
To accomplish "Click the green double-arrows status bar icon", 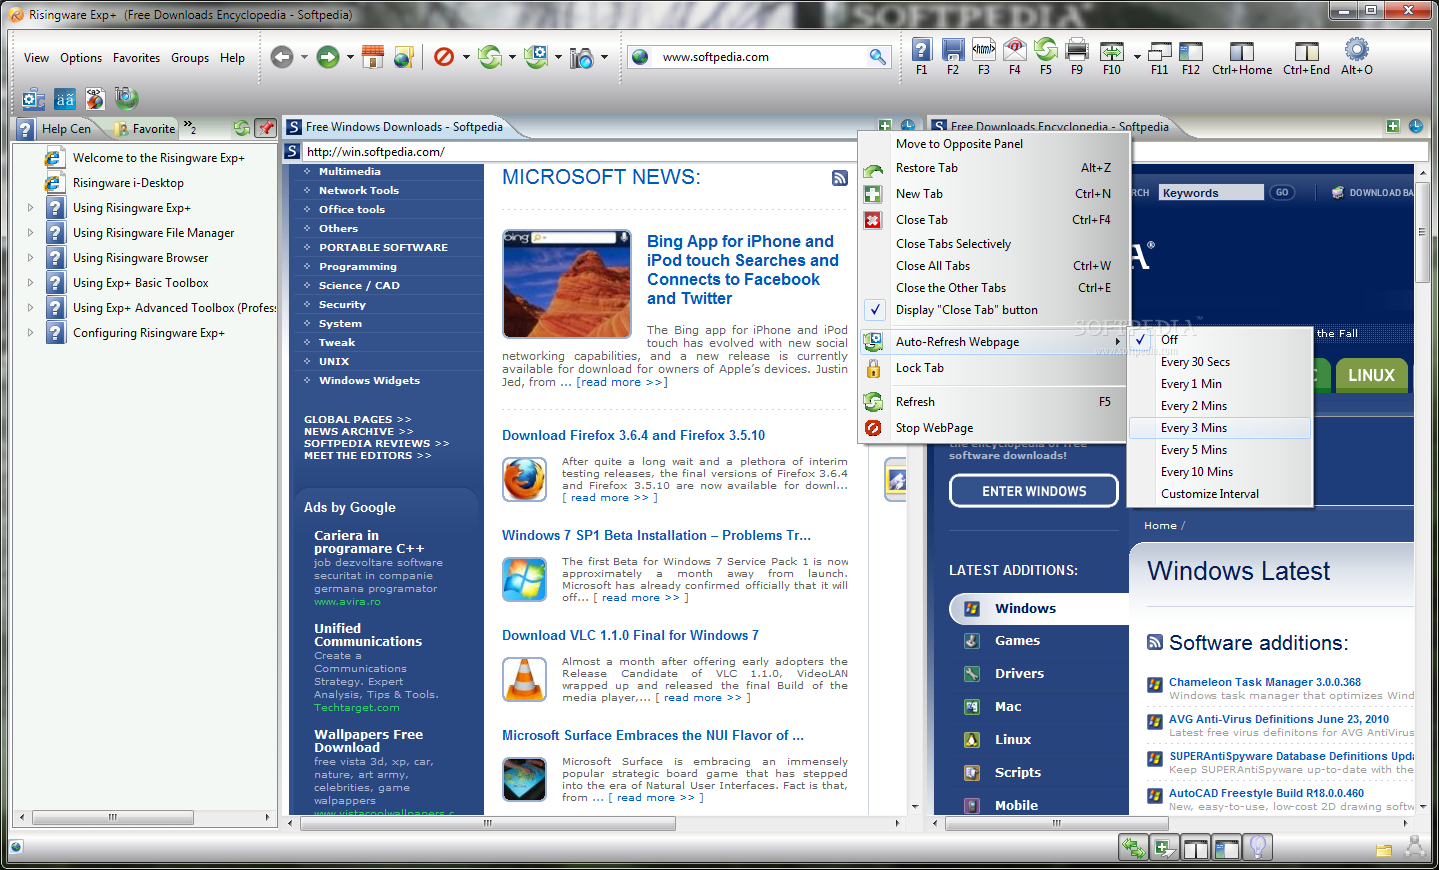I will [x=1133, y=848].
